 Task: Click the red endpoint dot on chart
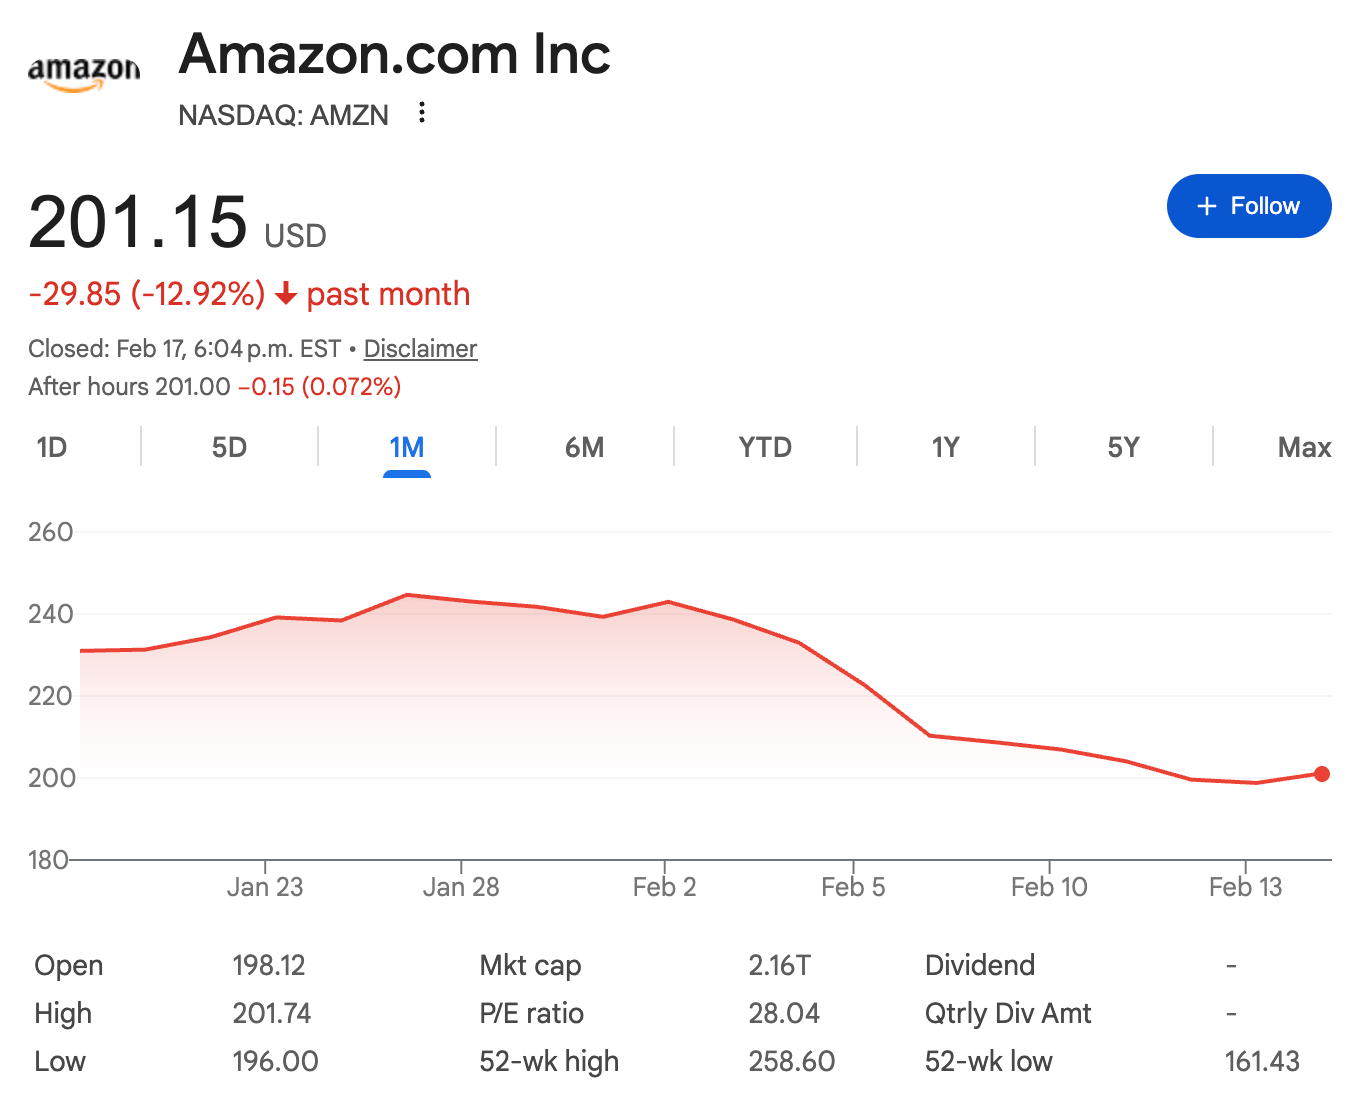pyautogui.click(x=1322, y=774)
